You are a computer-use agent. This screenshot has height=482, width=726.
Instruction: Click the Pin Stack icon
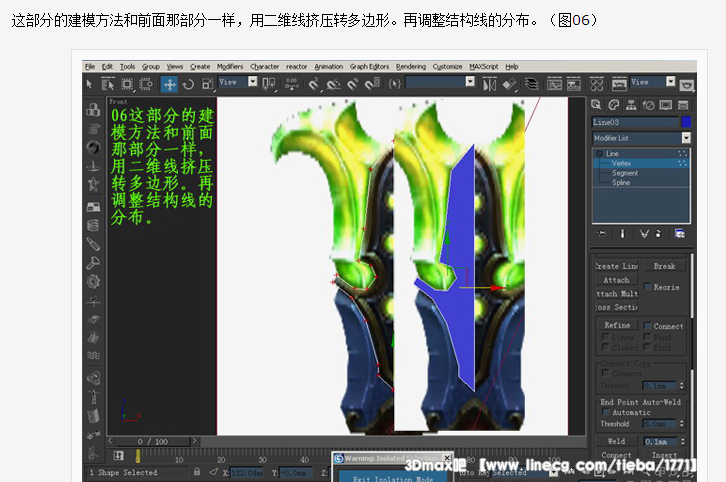[x=601, y=234]
